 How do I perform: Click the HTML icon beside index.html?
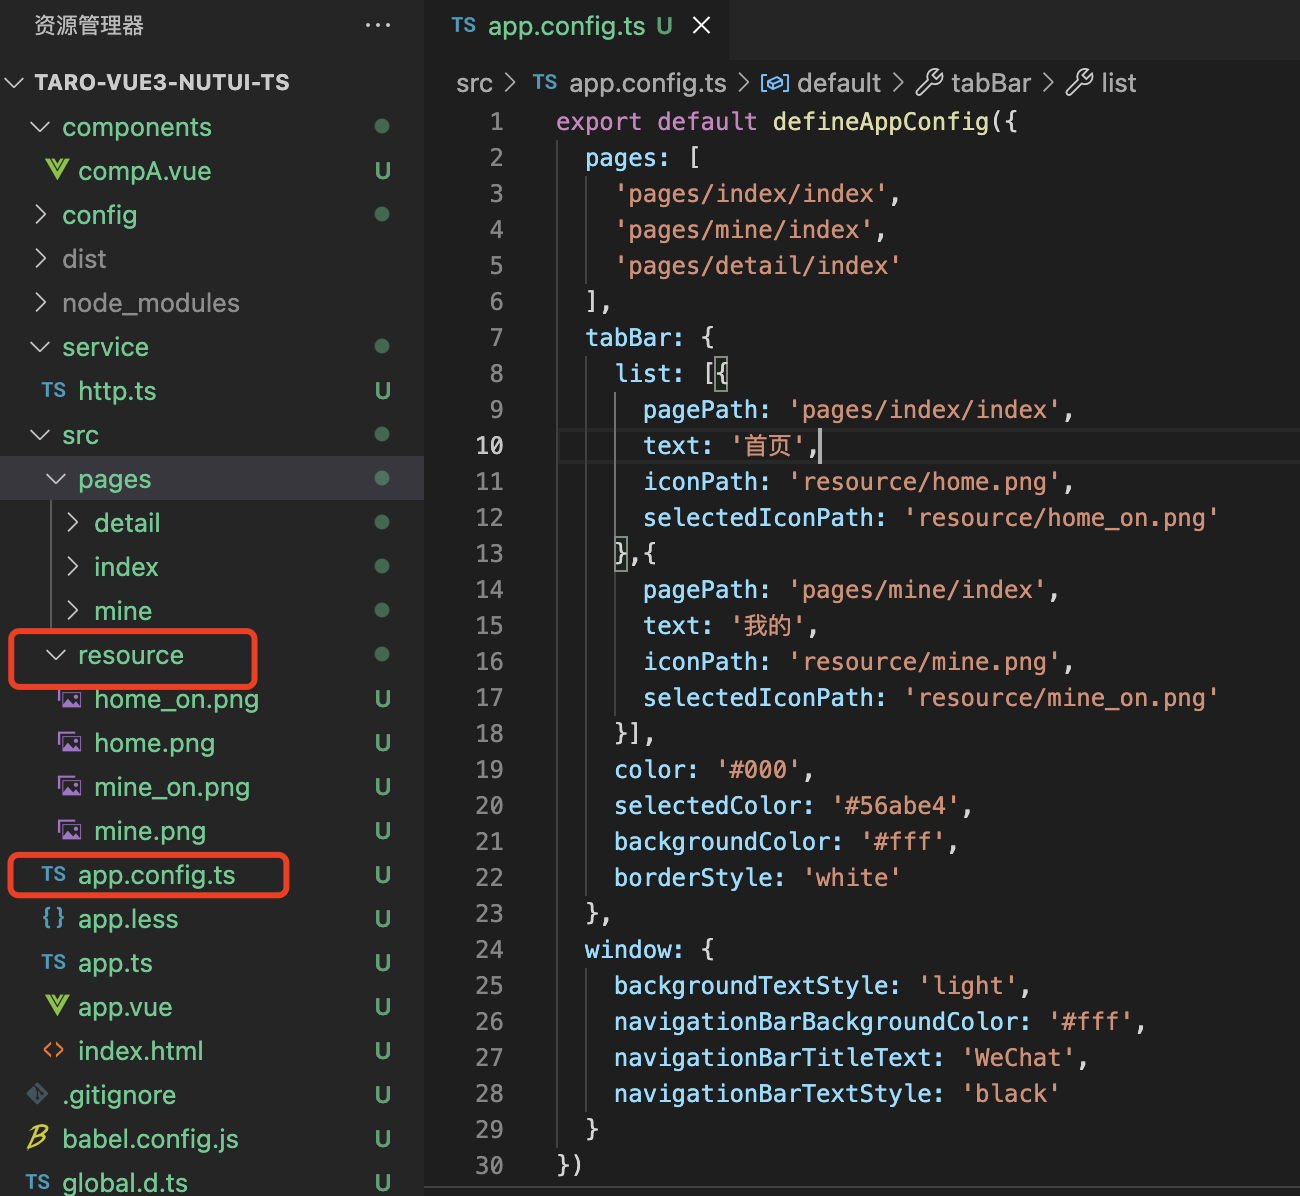(54, 1050)
